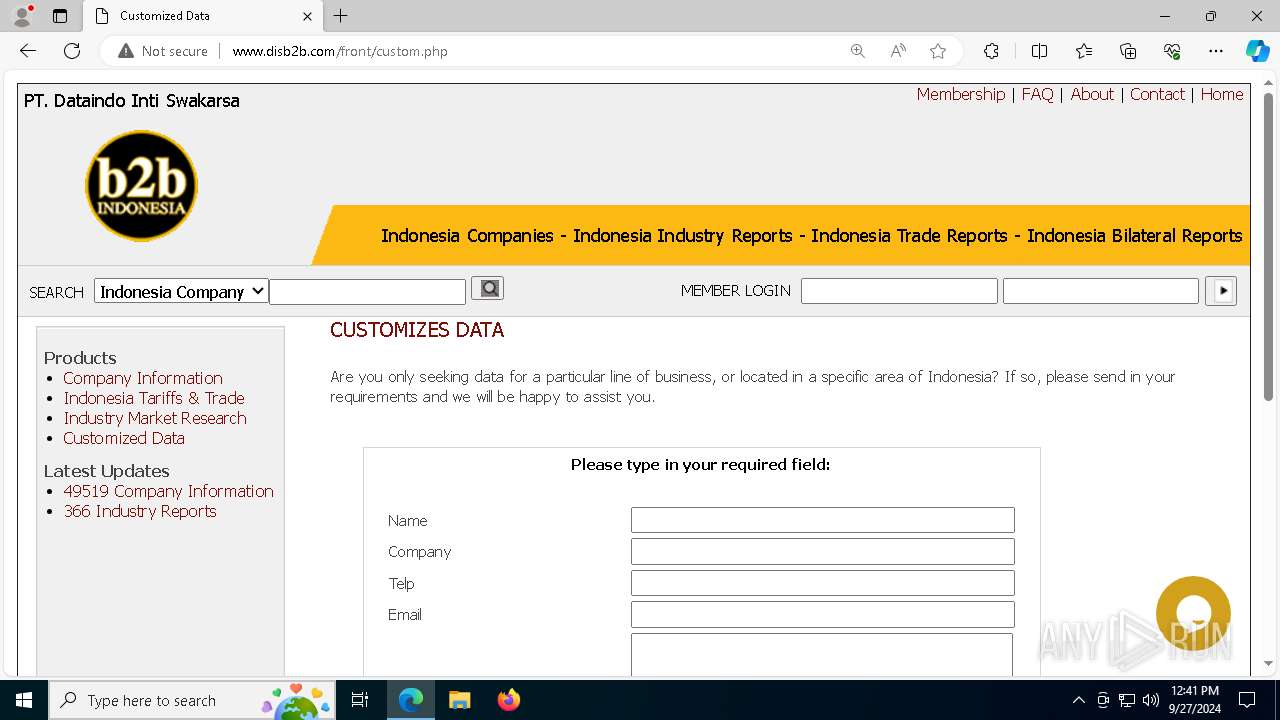
Task: Click the page vertical scrollbar thumb
Action: (x=1268, y=247)
